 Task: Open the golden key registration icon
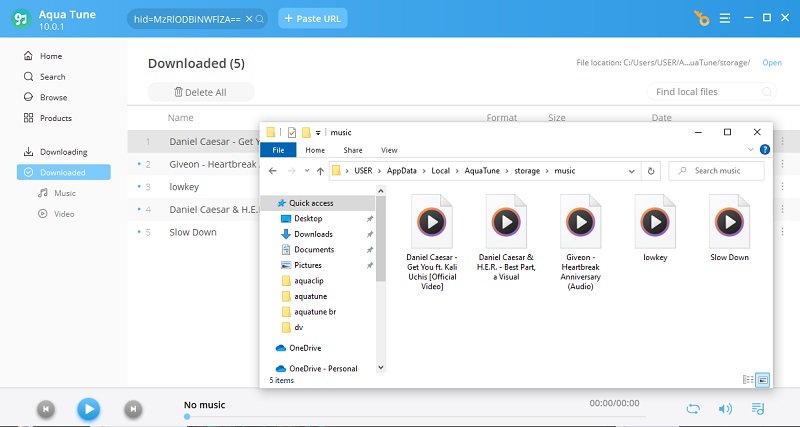point(702,18)
